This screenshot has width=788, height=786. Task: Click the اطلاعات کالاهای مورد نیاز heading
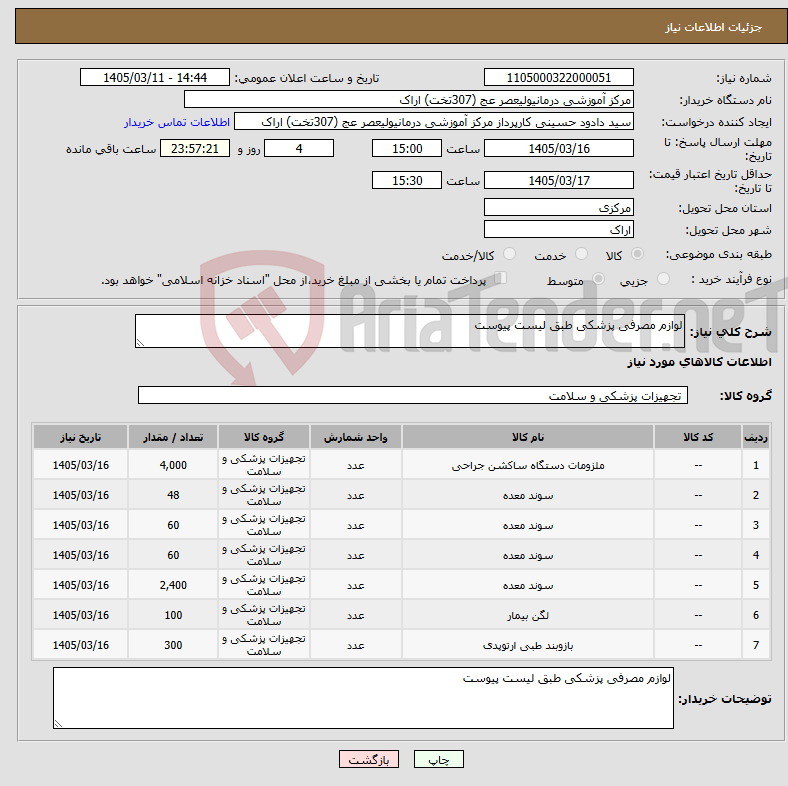click(699, 362)
